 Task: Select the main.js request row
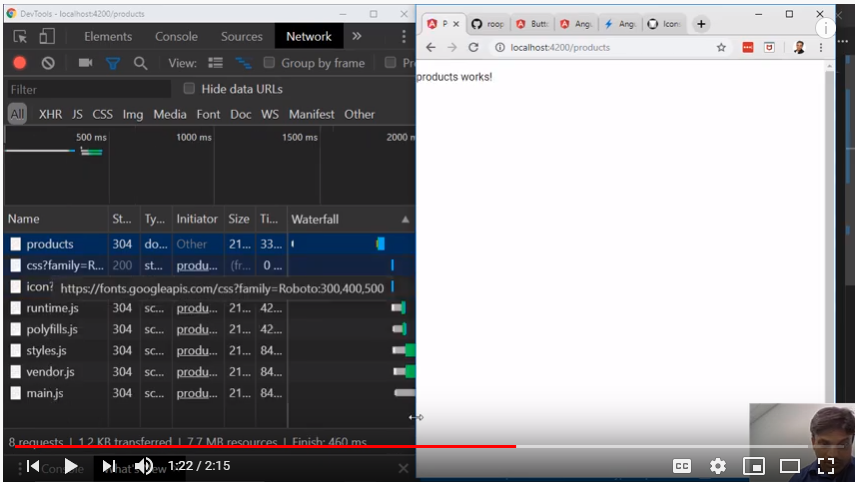(45, 393)
